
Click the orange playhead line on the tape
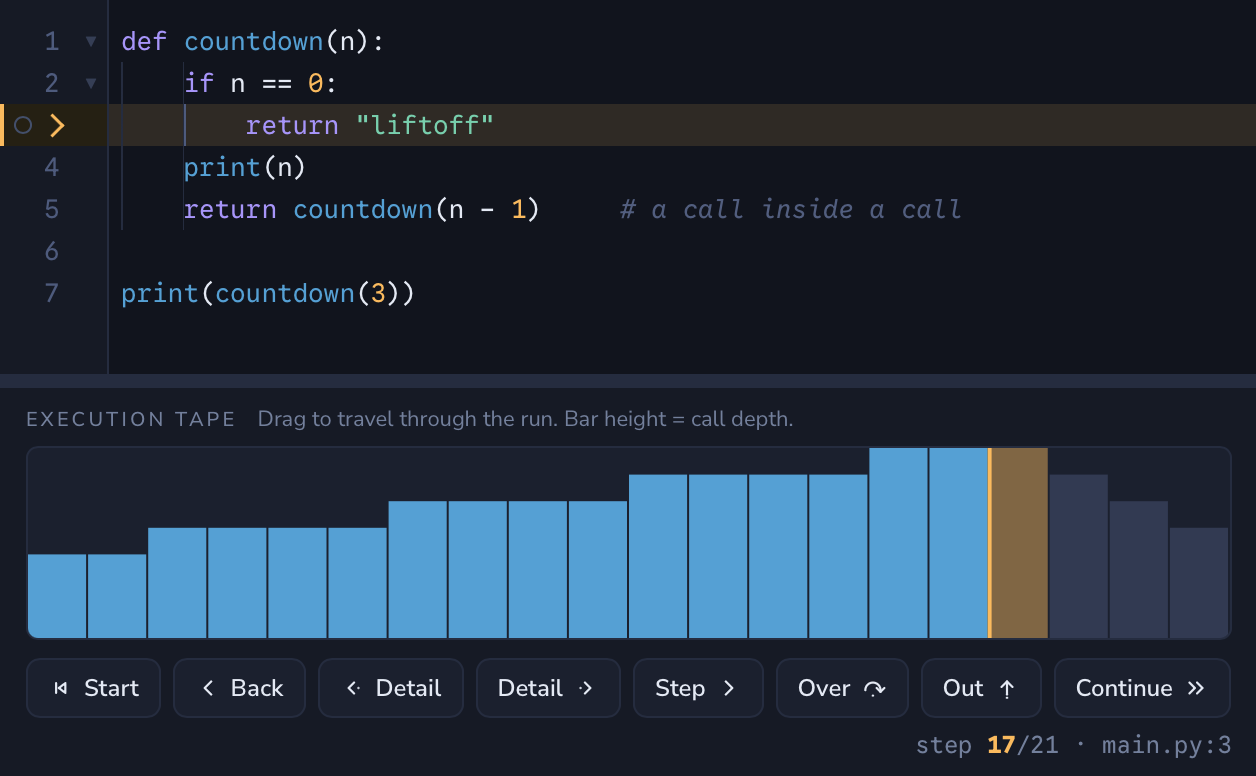(989, 543)
